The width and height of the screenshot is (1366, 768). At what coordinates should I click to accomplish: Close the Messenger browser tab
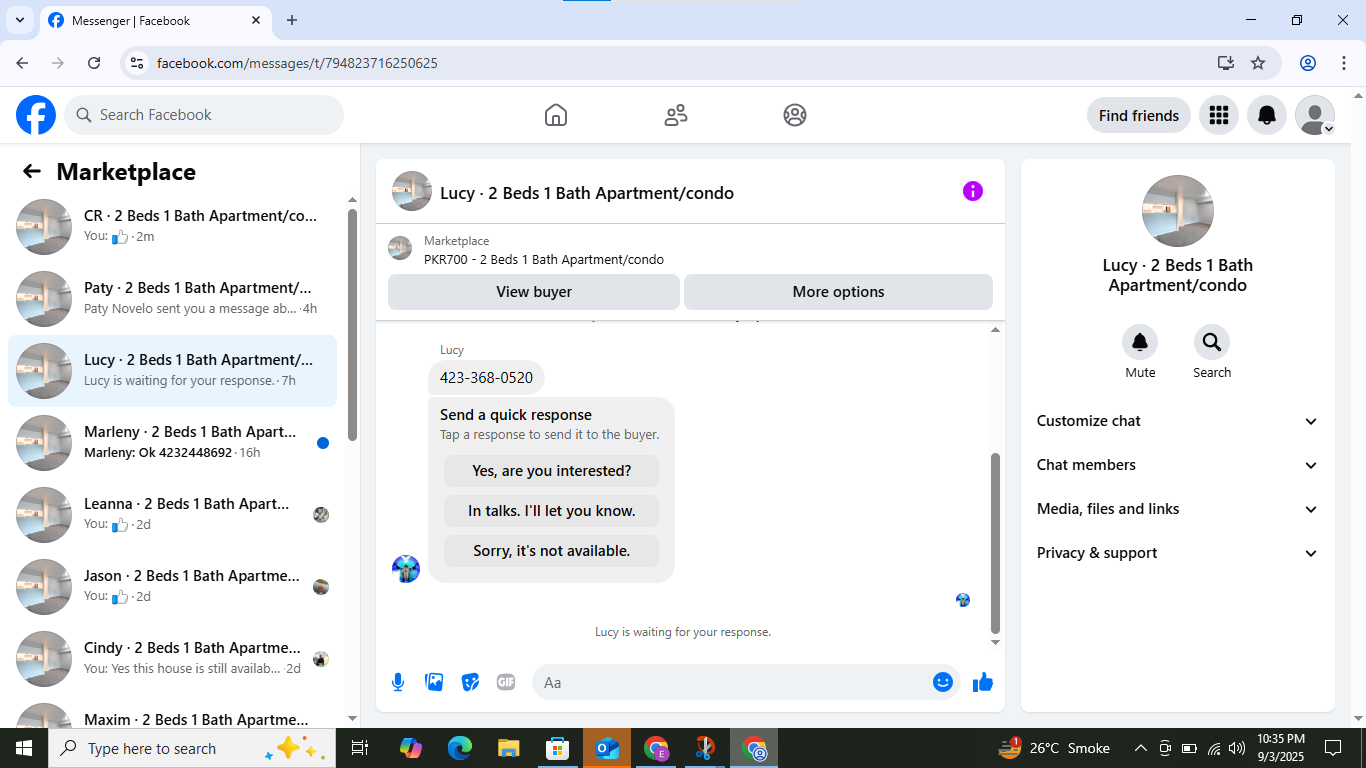click(x=256, y=20)
